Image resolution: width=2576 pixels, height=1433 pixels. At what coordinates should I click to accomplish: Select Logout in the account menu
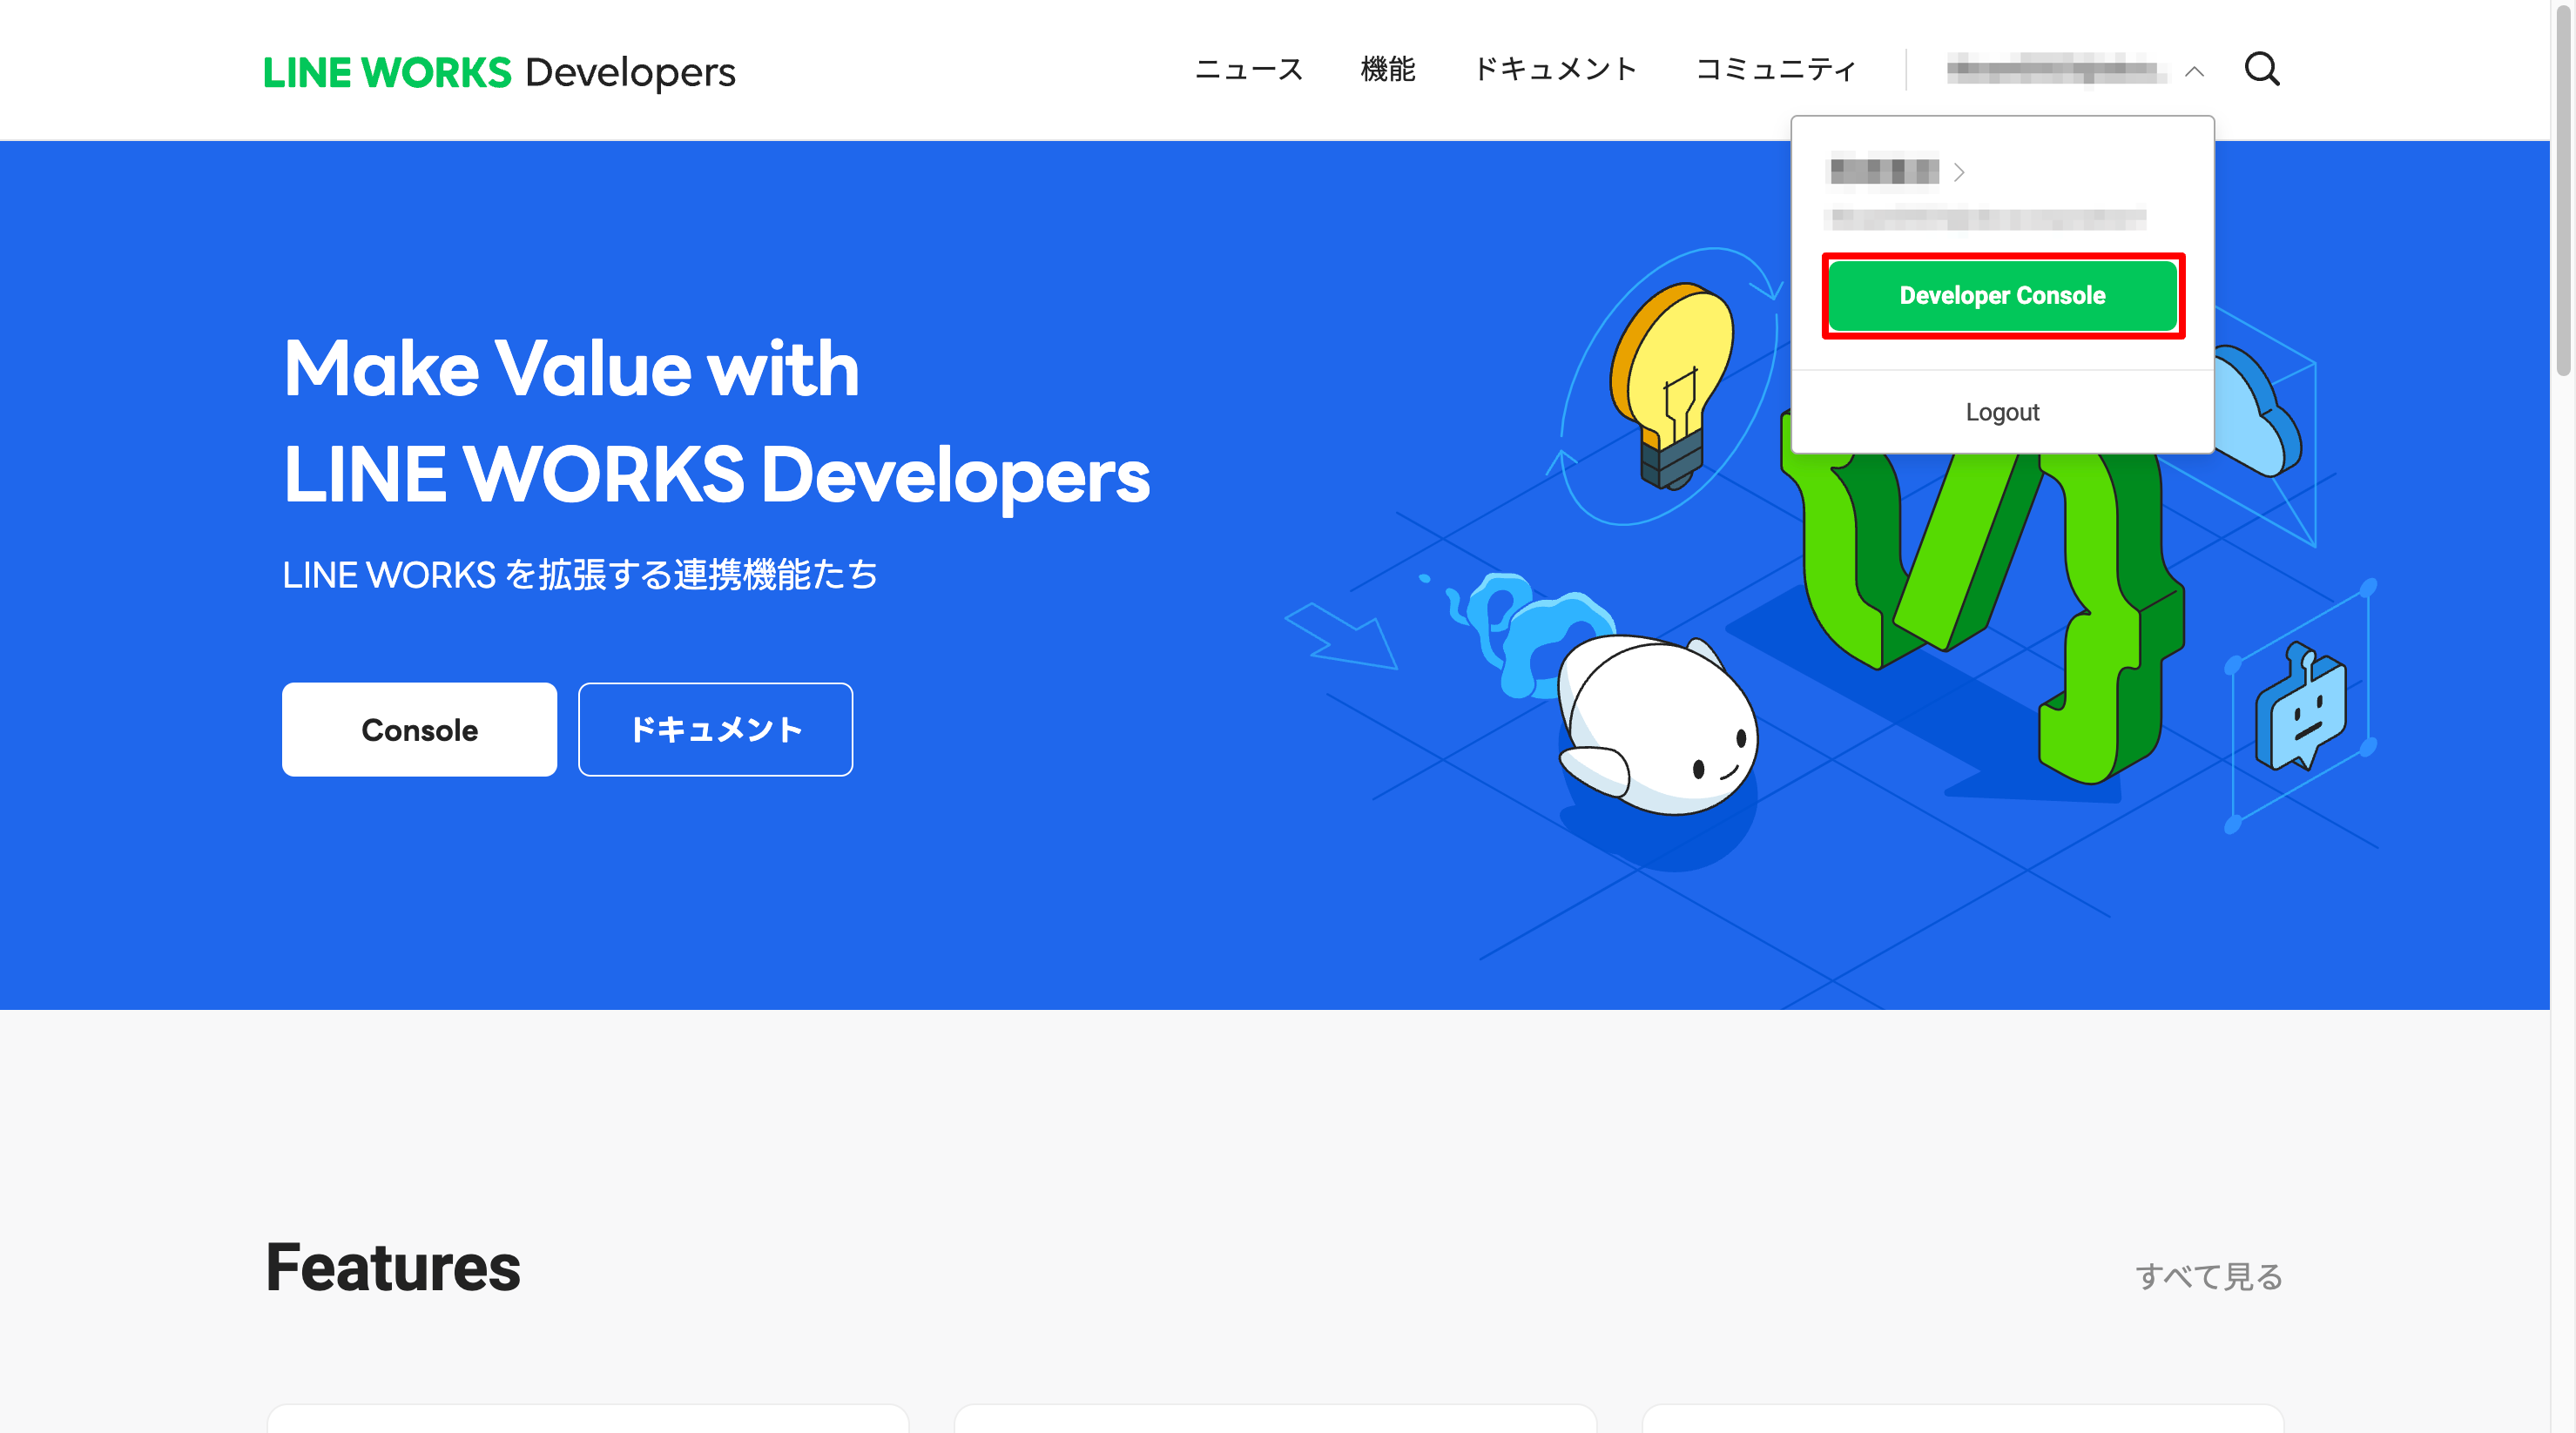click(2002, 412)
